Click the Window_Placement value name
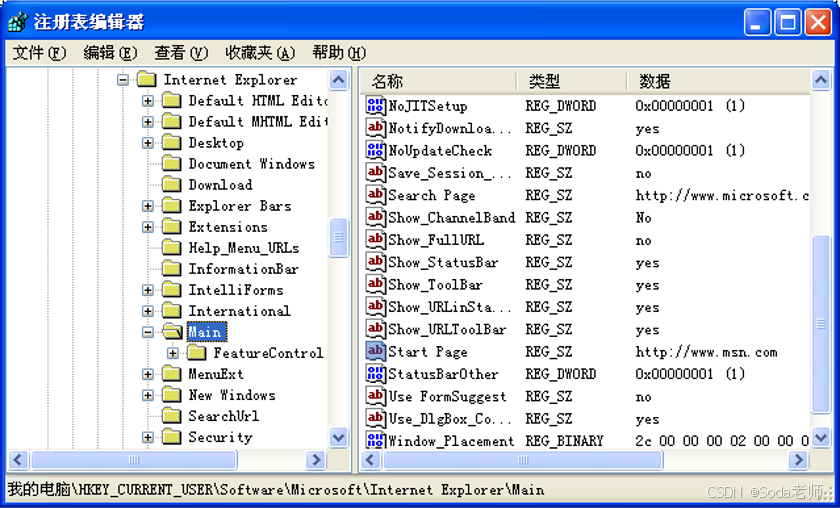The width and height of the screenshot is (840, 508). point(451,440)
